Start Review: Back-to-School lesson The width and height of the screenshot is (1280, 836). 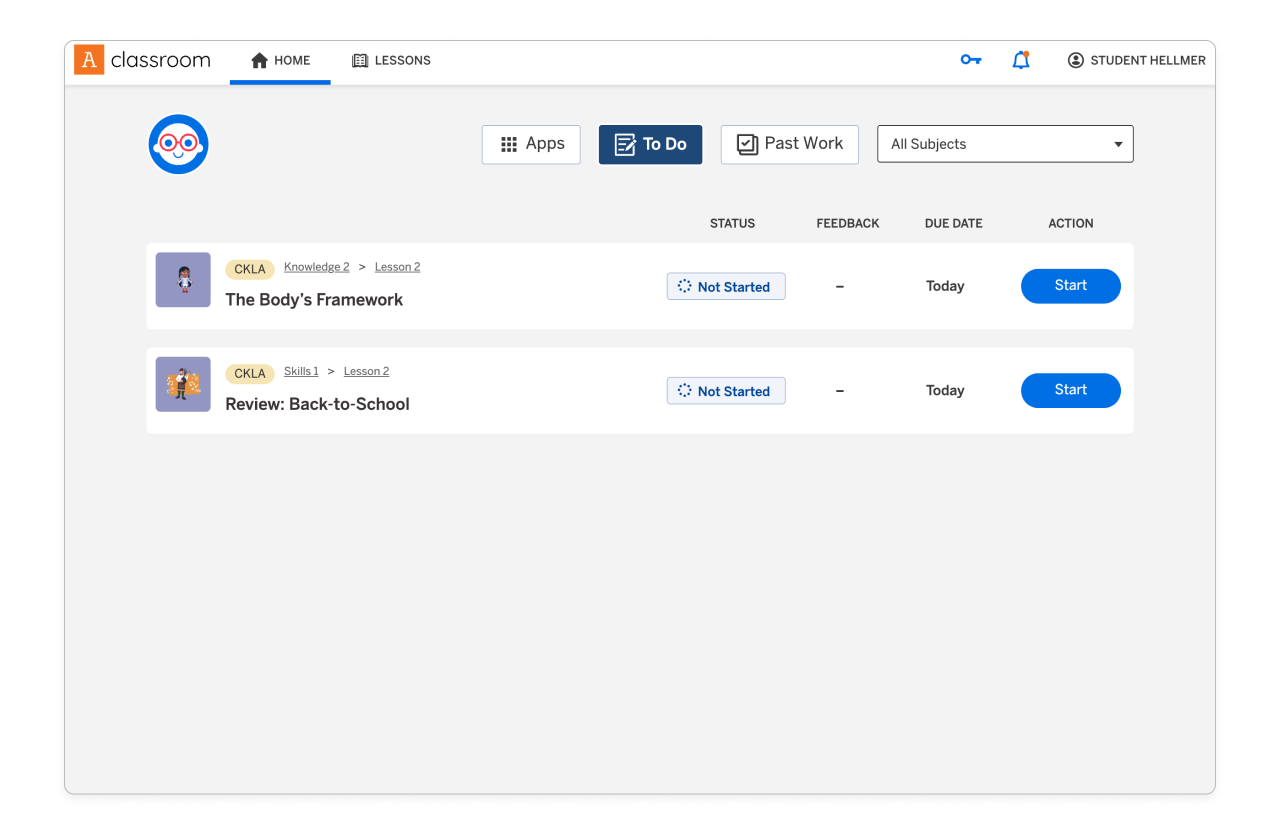click(1070, 390)
